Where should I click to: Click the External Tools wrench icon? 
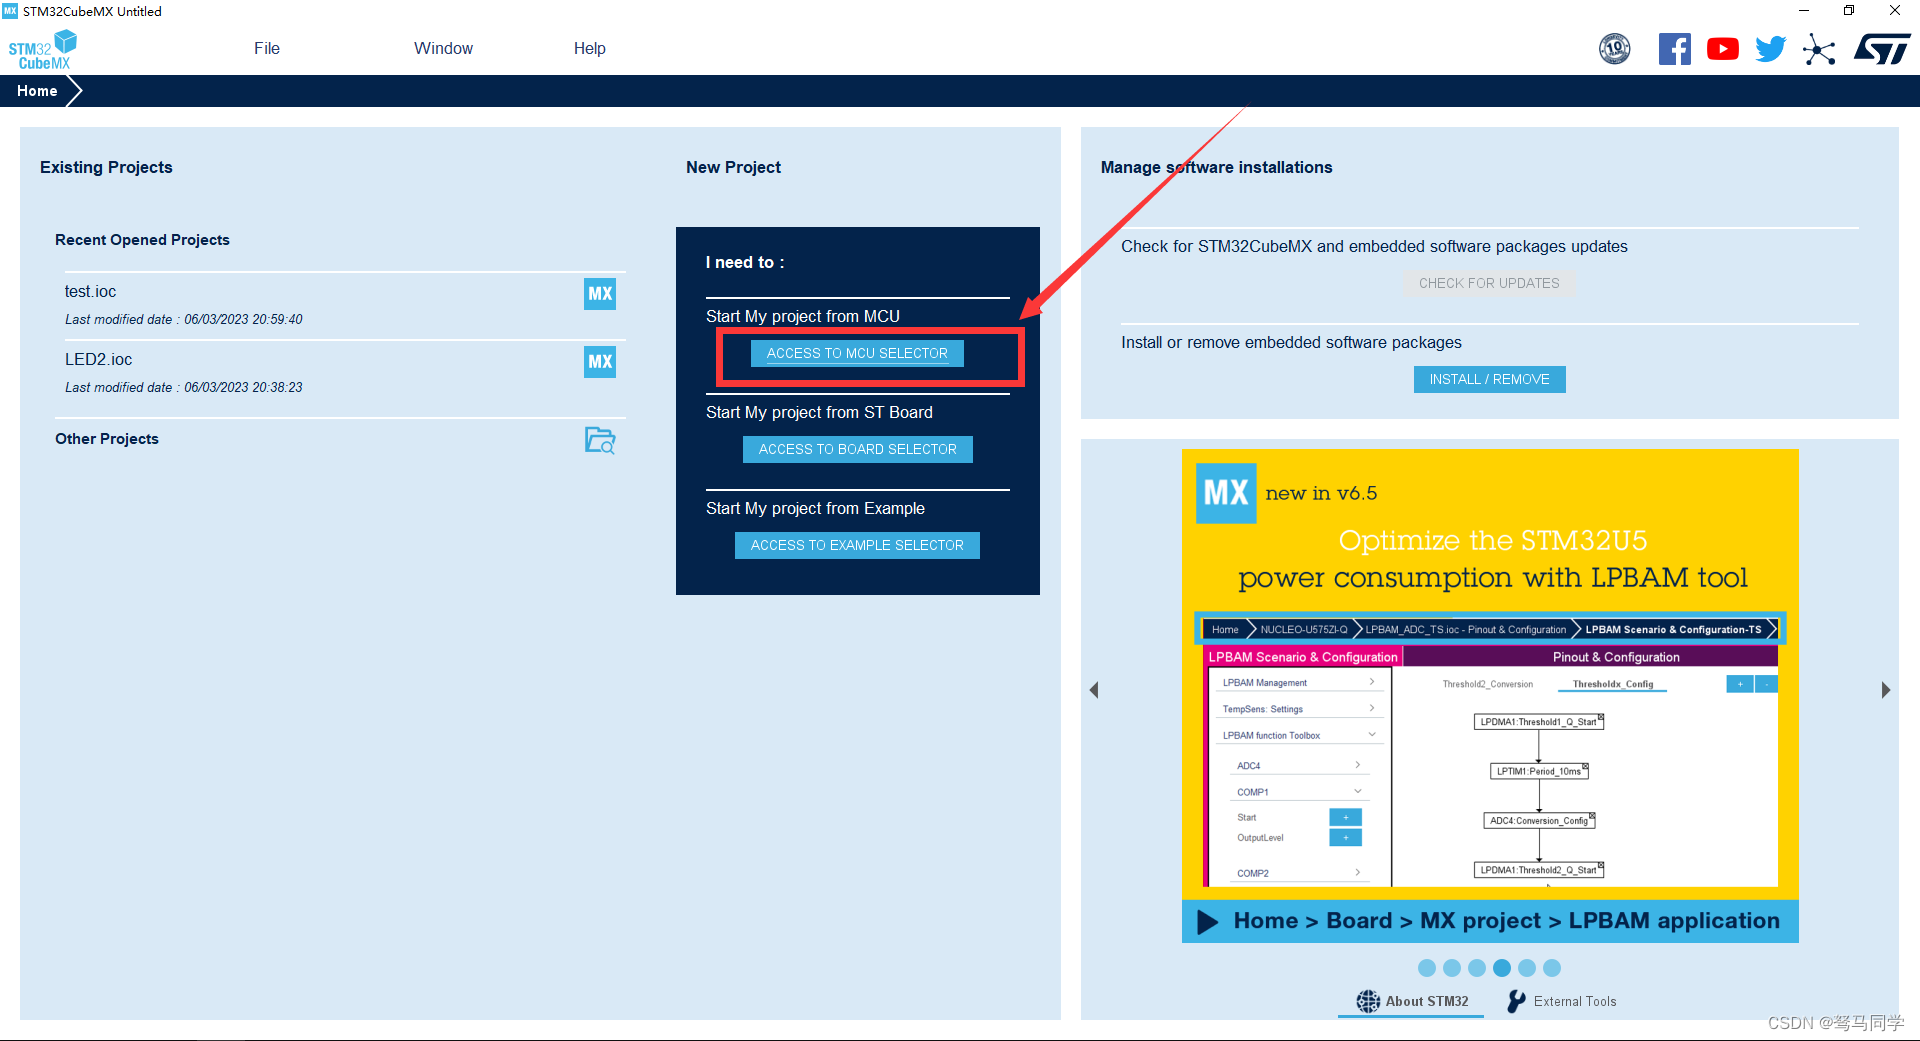tap(1516, 1001)
